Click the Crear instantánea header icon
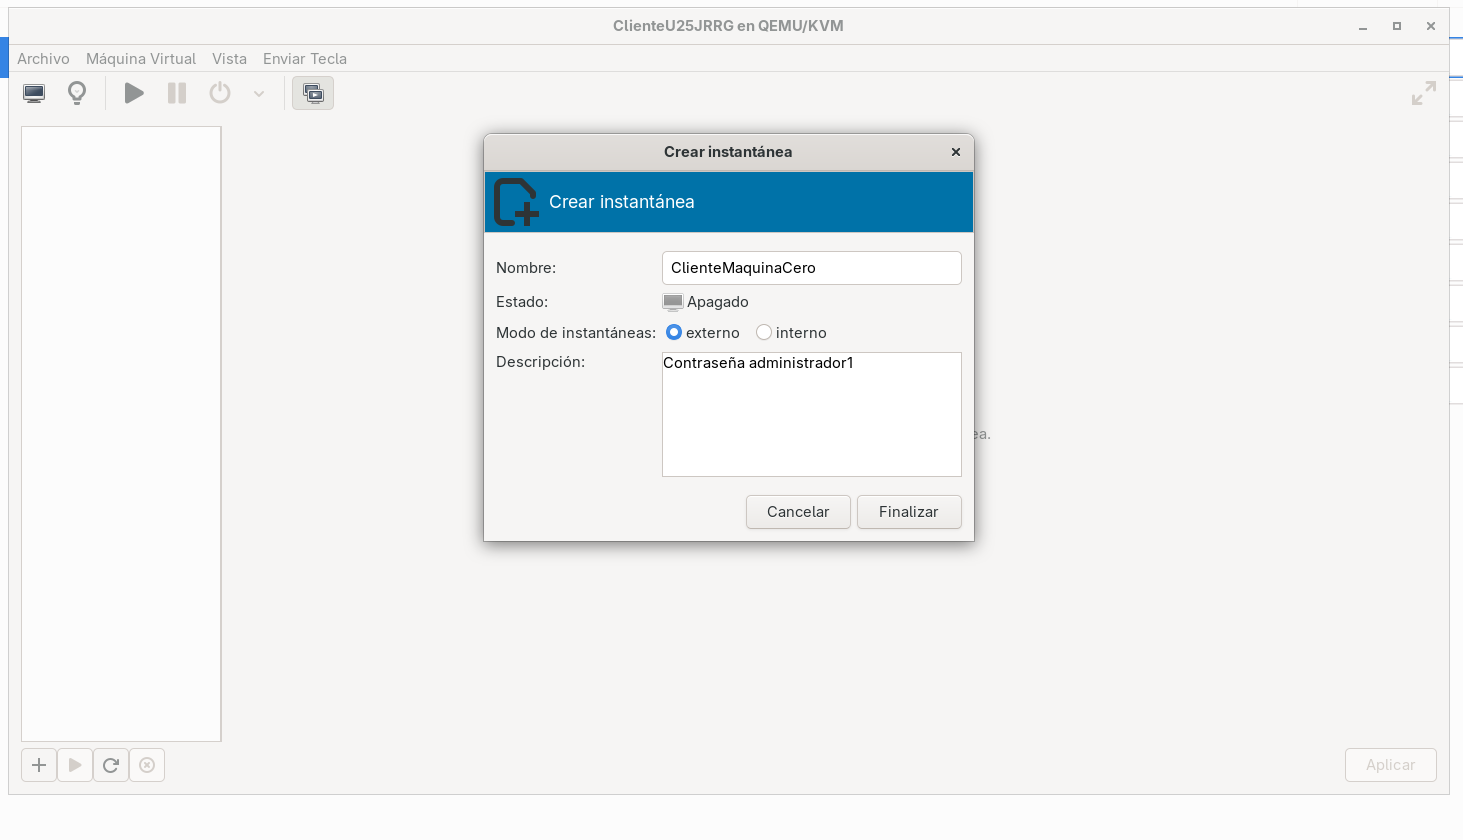Viewport: 1463px width, 840px height. (516, 202)
